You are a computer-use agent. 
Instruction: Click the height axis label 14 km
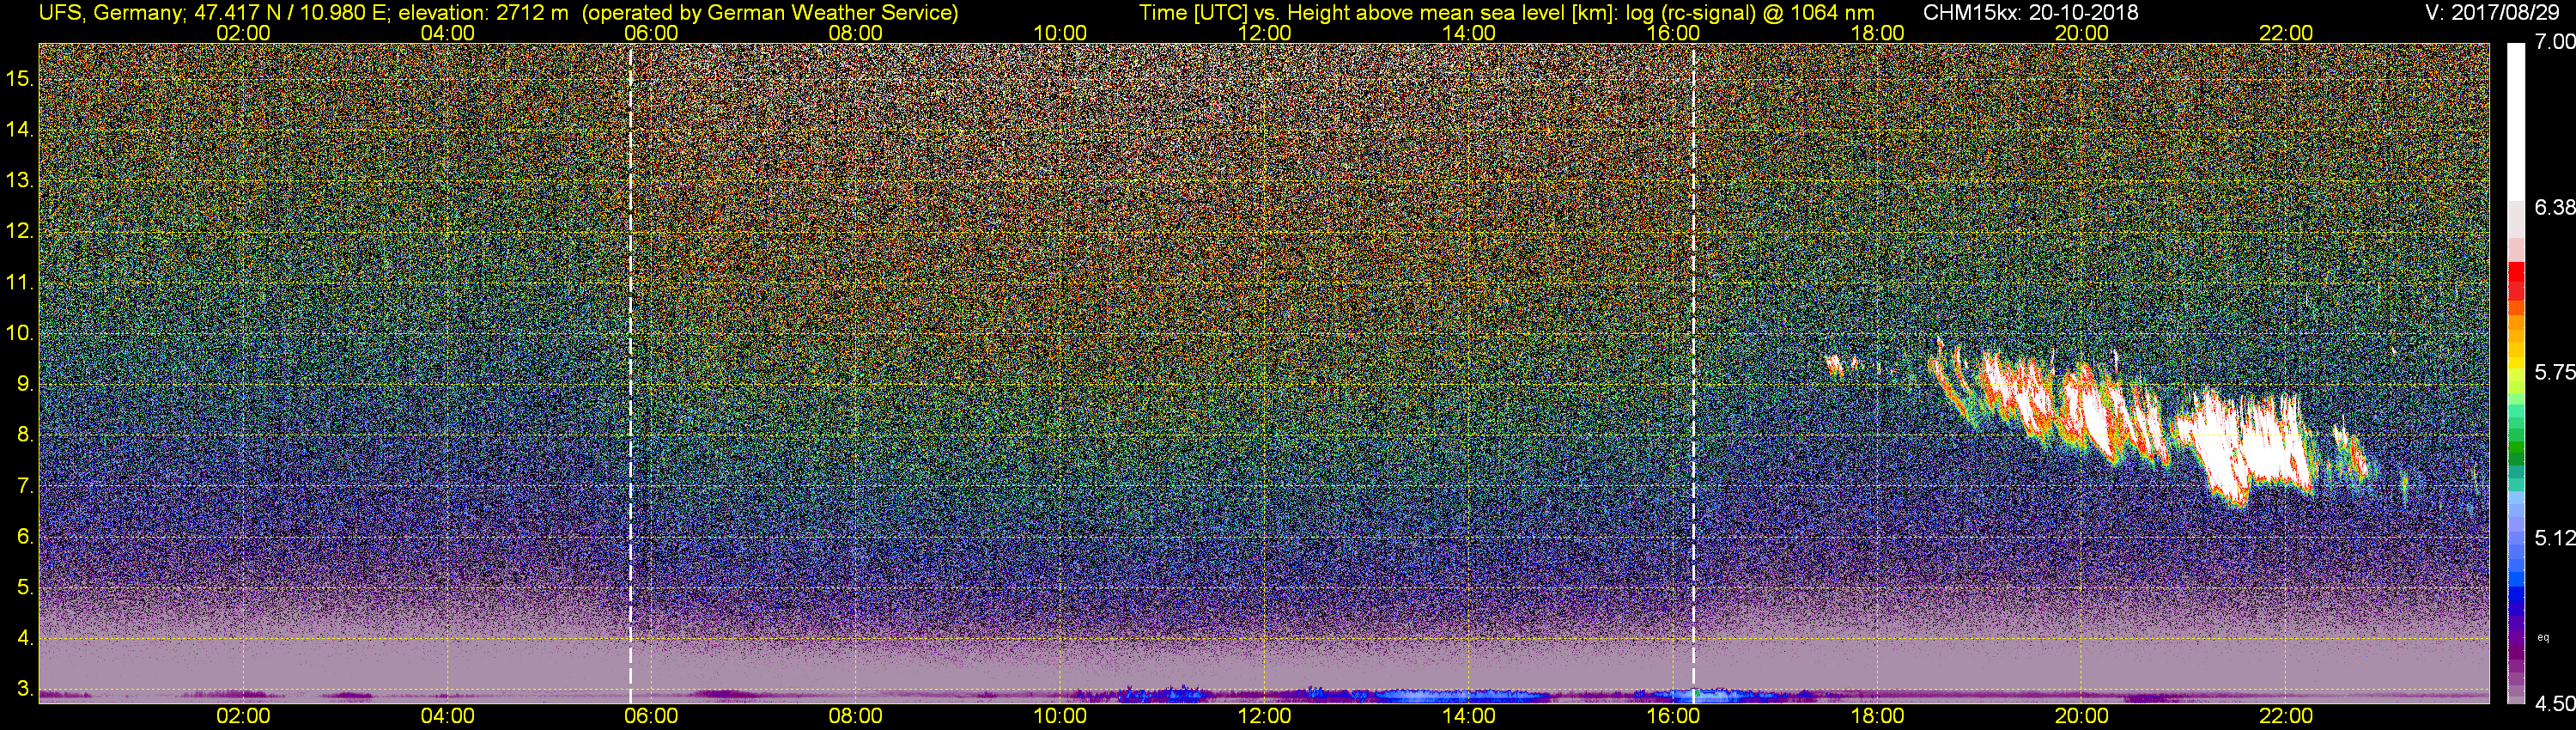point(21,130)
